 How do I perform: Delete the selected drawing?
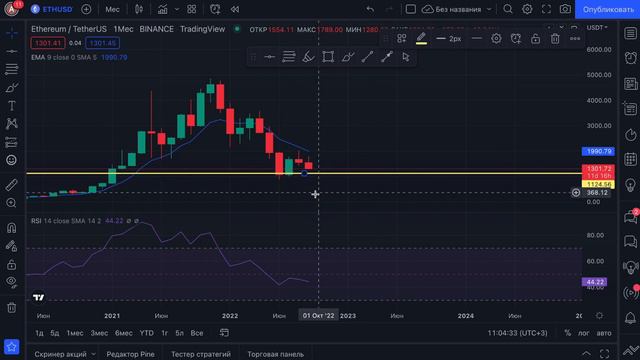point(555,38)
